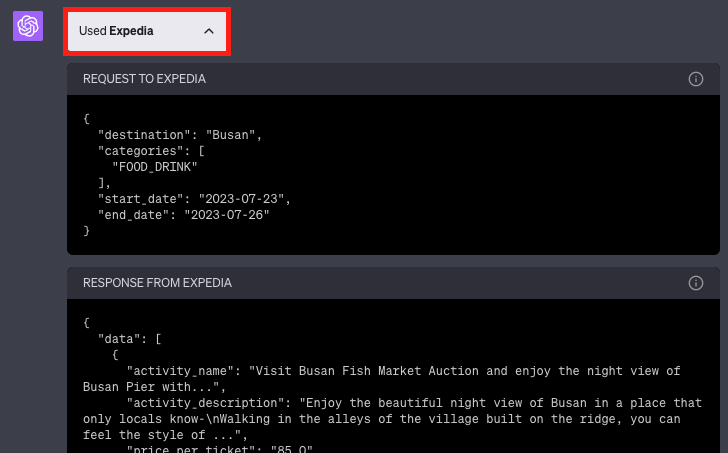Screen dimensions: 728x453
Task: Click the "FOOD_DRINK" value
Action: pyautogui.click(x=155, y=167)
